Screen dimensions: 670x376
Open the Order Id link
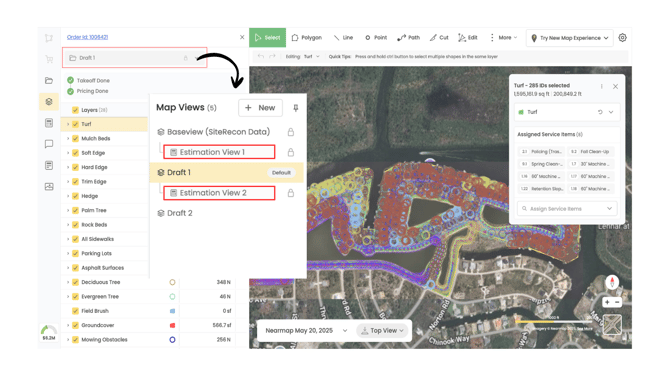click(x=88, y=37)
